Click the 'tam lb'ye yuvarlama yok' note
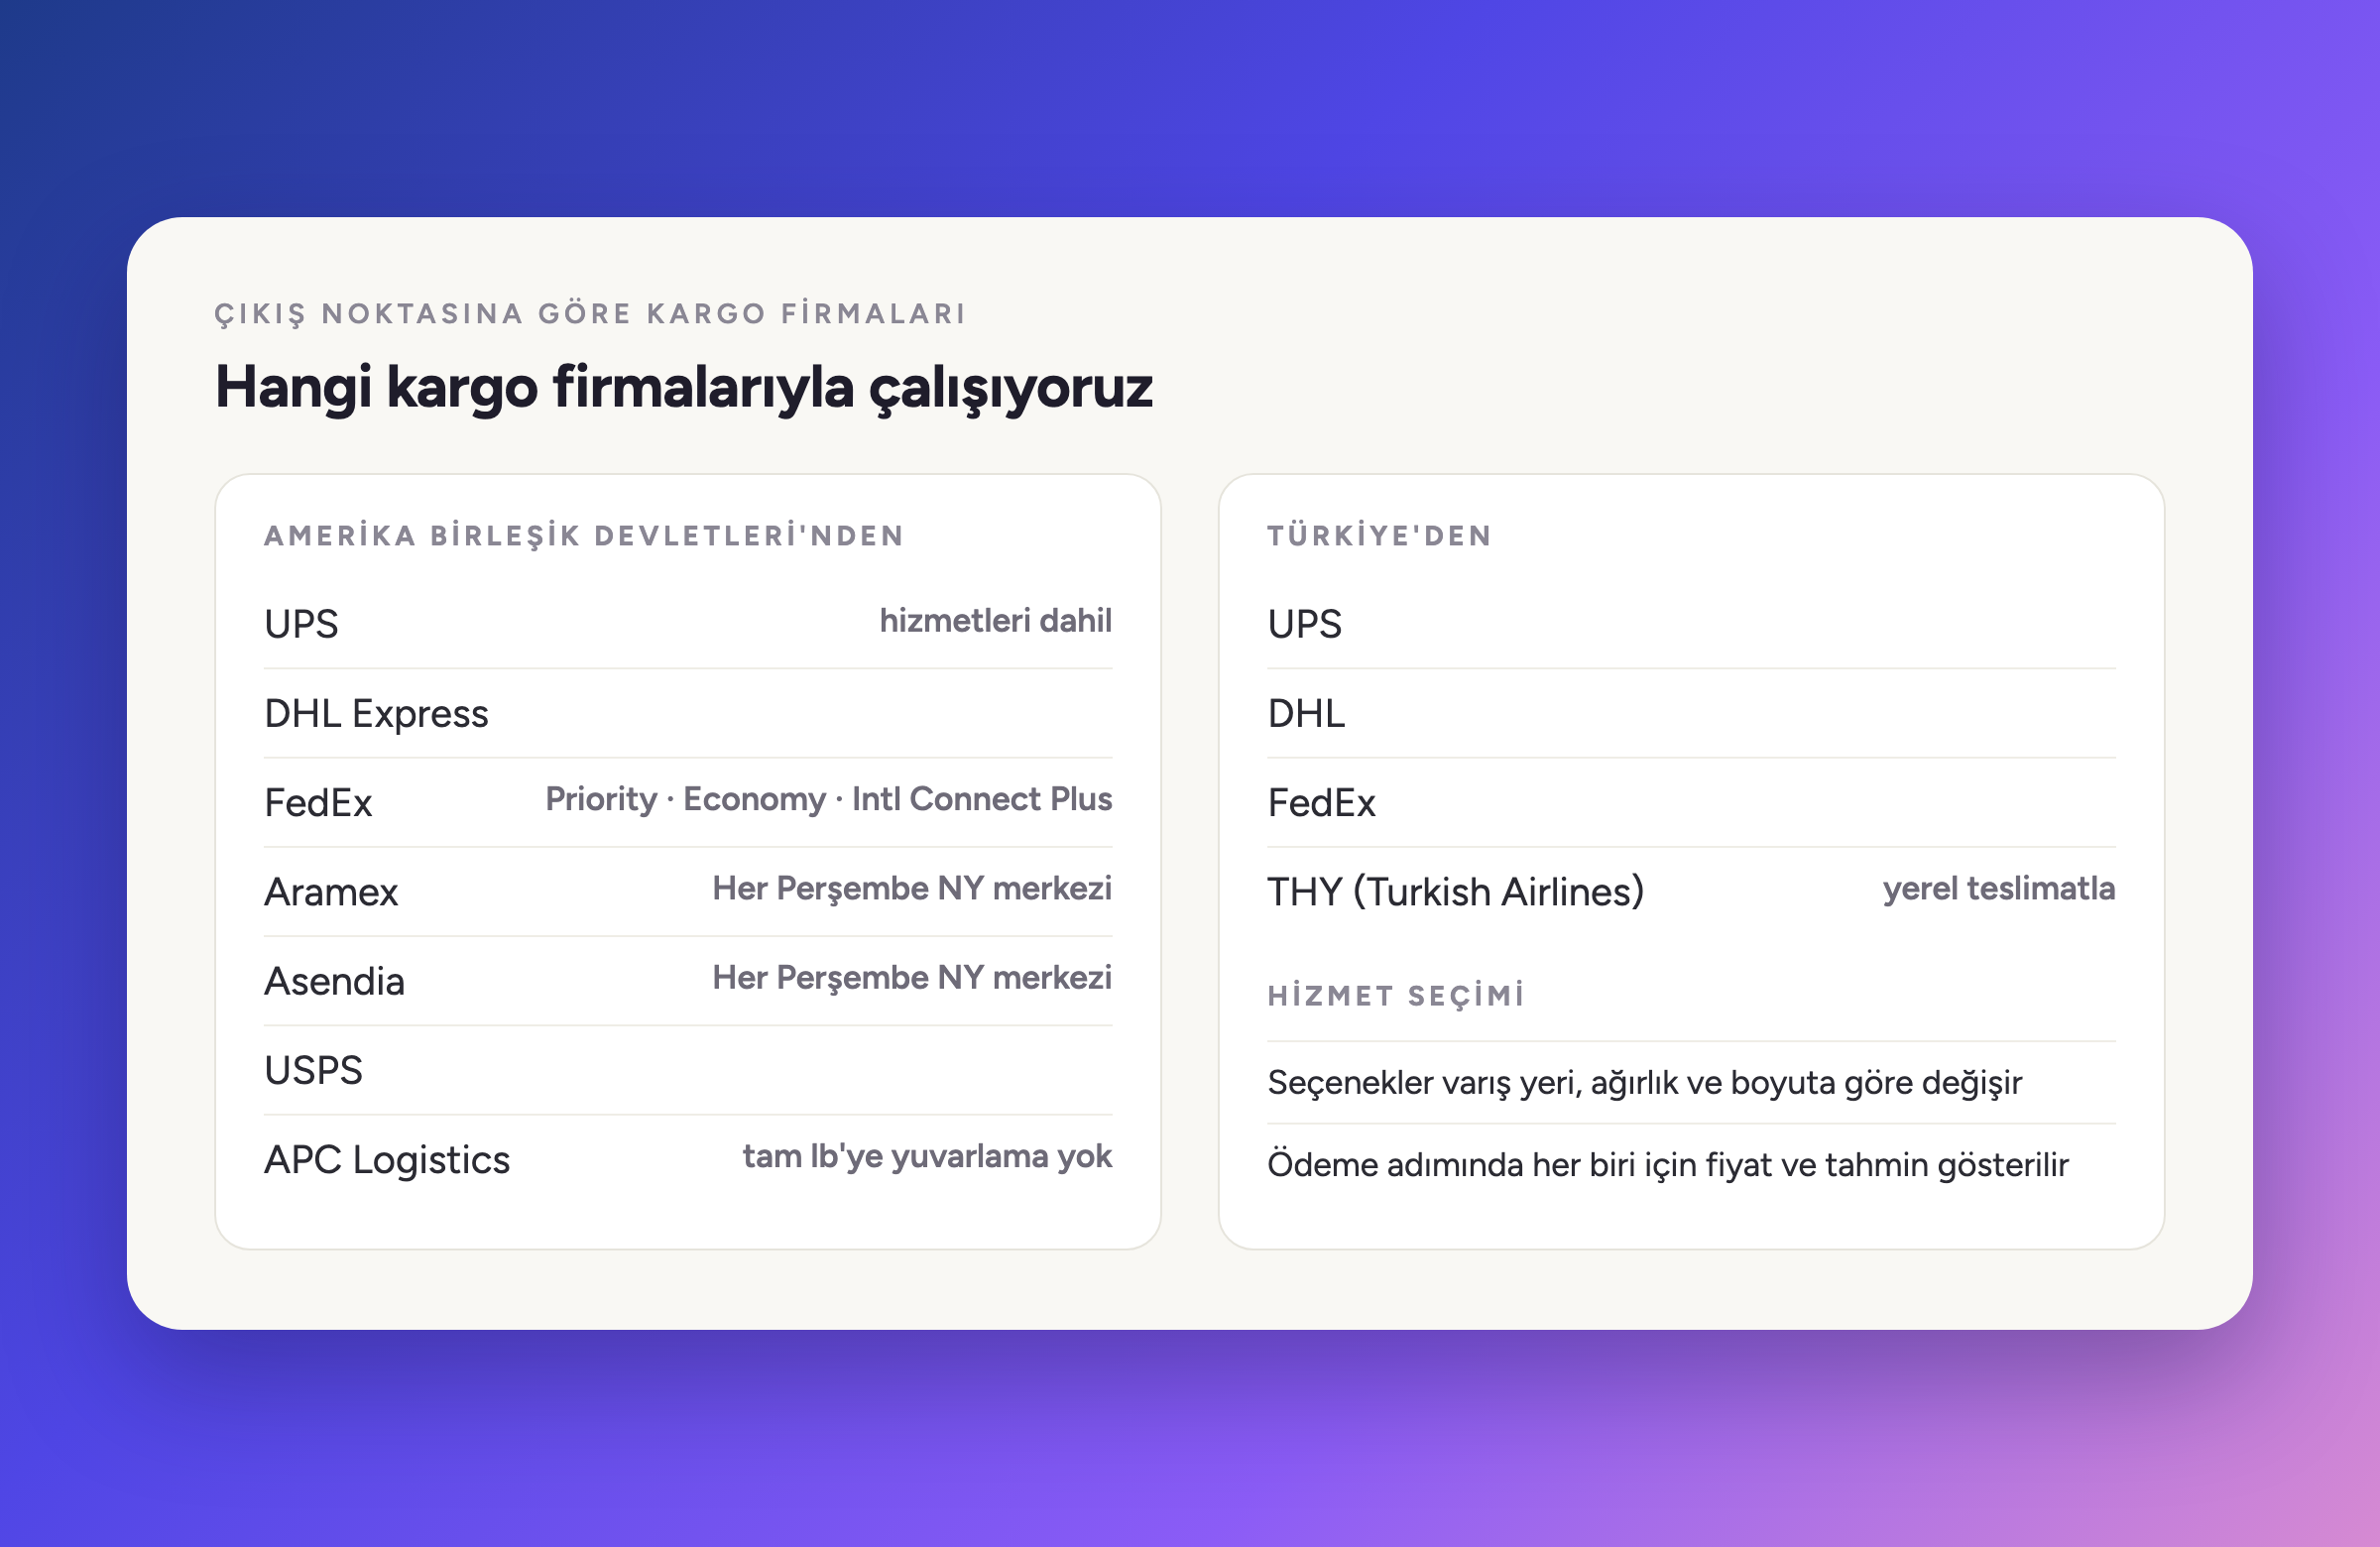 coord(927,1156)
